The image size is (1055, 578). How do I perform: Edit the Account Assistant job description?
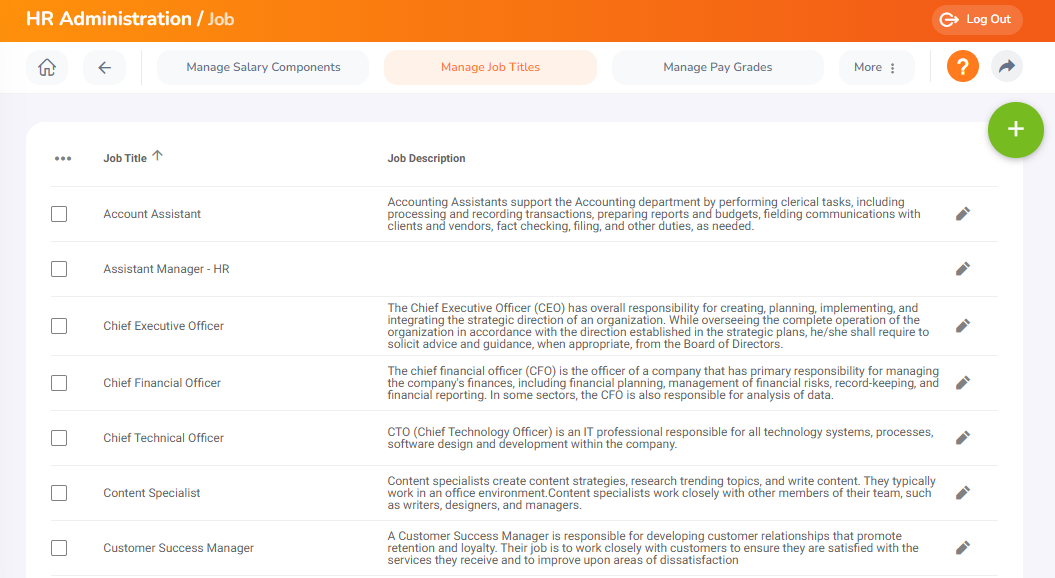tap(962, 213)
